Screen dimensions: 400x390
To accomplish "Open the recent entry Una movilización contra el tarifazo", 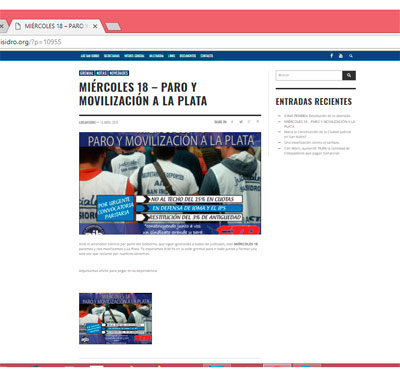I will 312,142.
